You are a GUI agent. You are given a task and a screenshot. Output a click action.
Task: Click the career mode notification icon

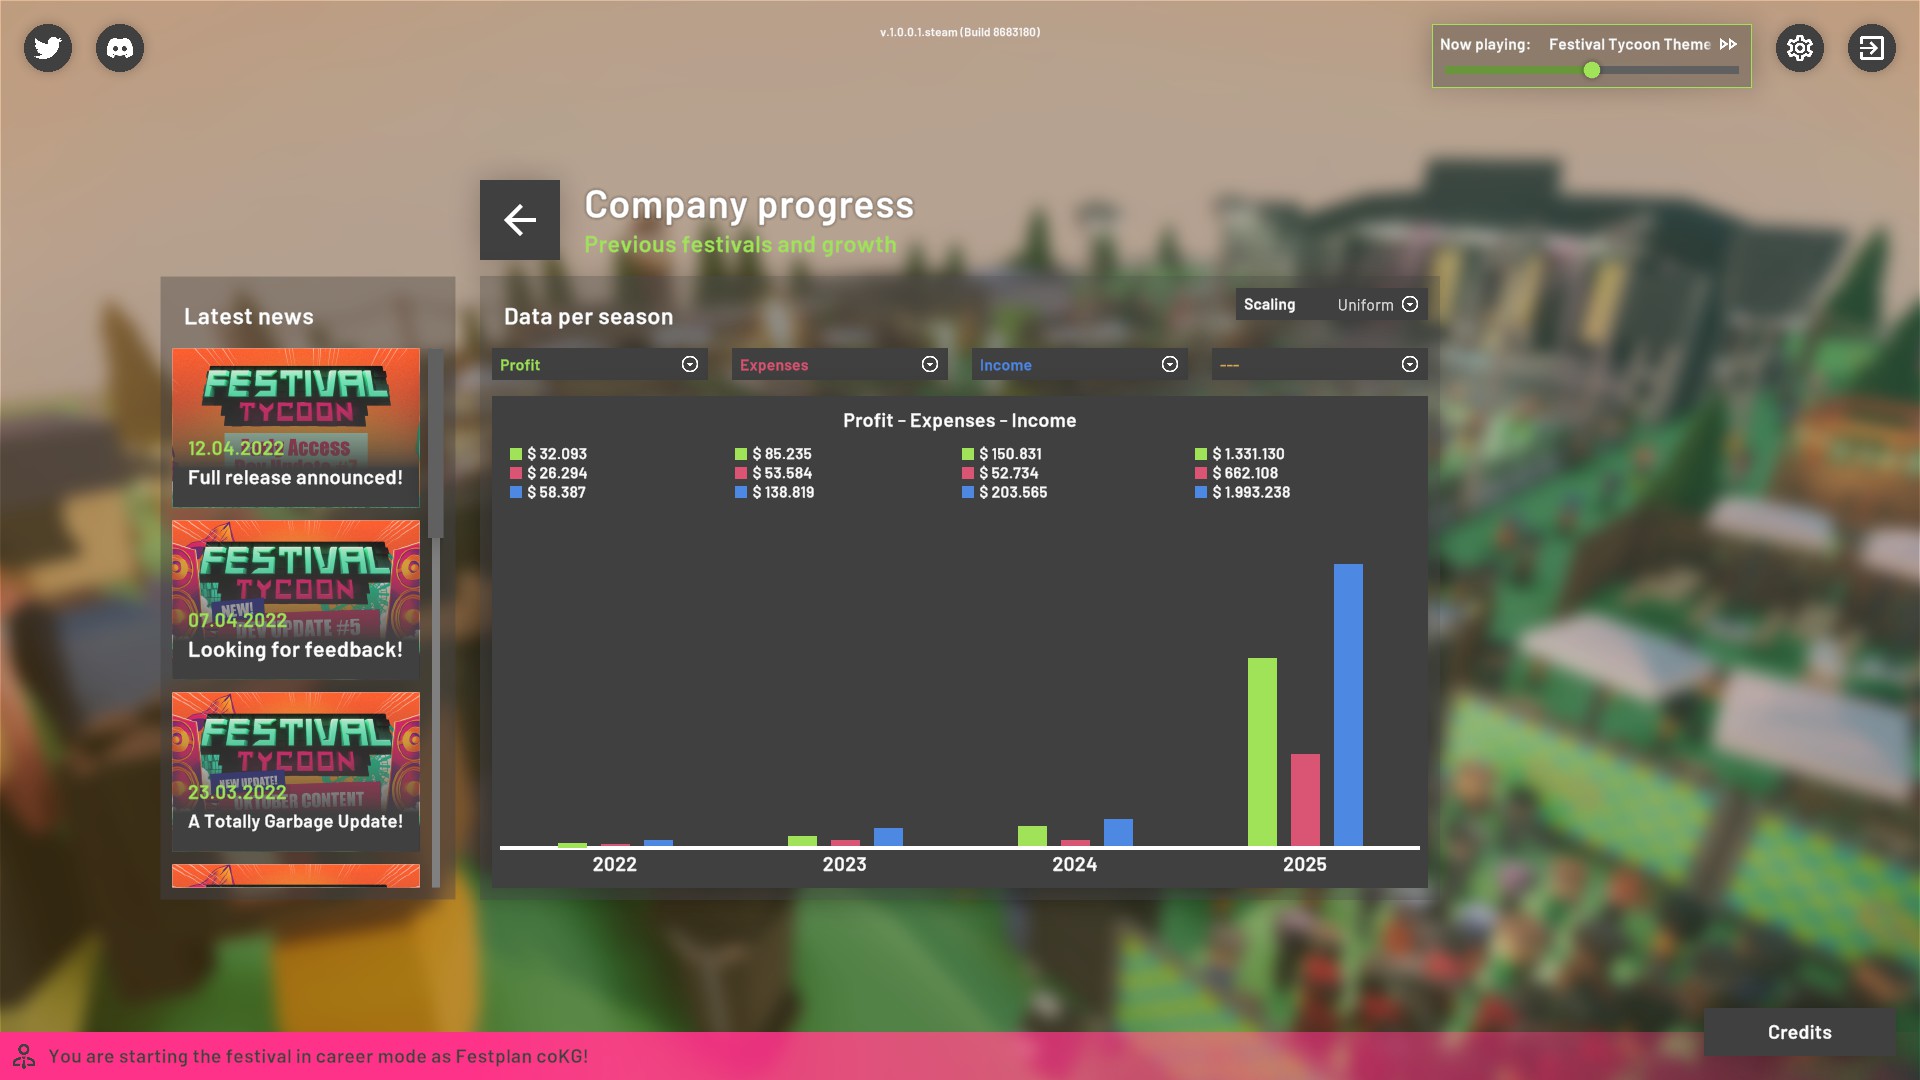(24, 1056)
